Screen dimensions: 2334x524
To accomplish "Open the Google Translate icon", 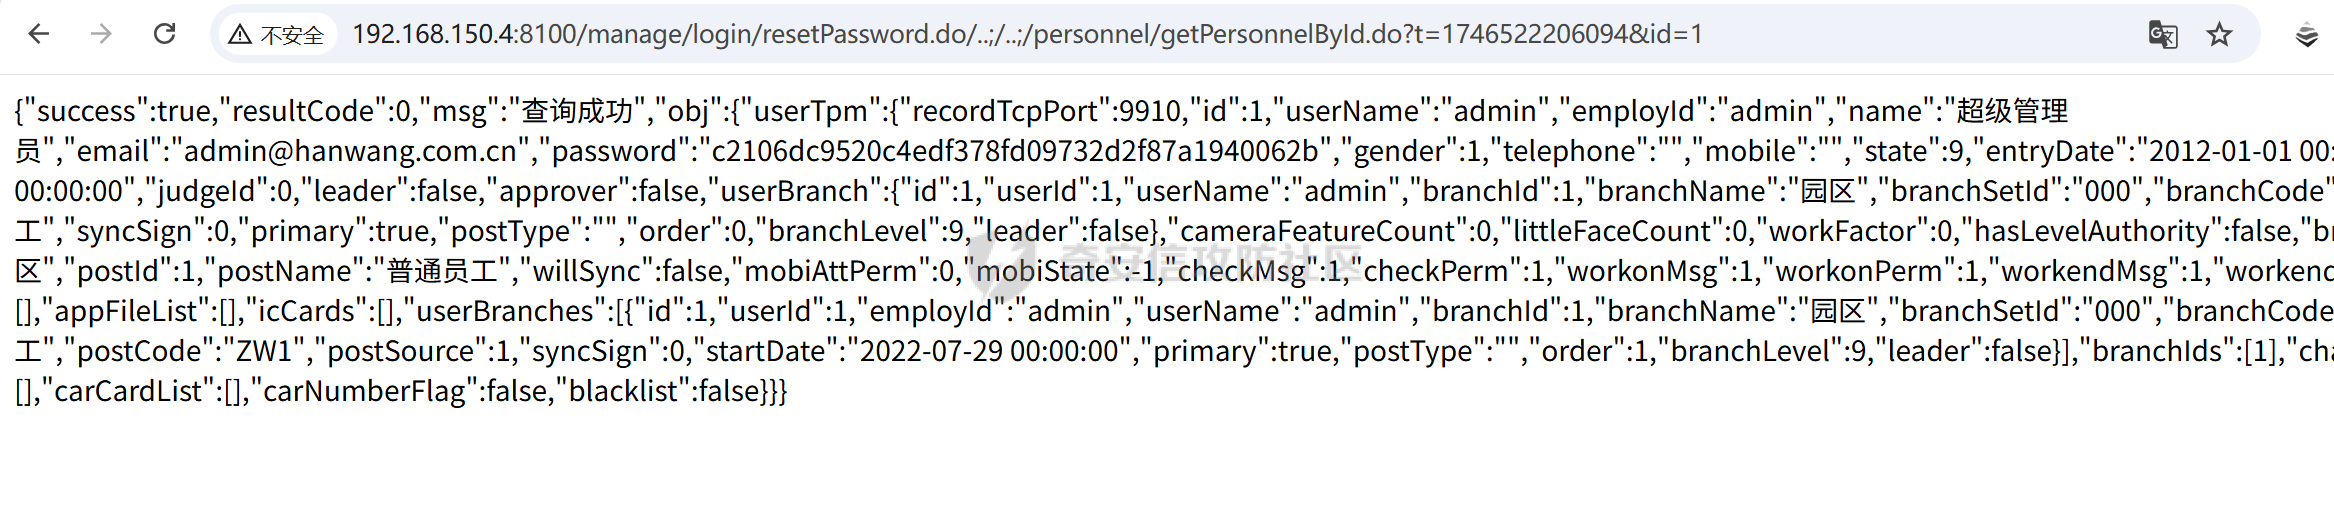I will [x=2163, y=35].
